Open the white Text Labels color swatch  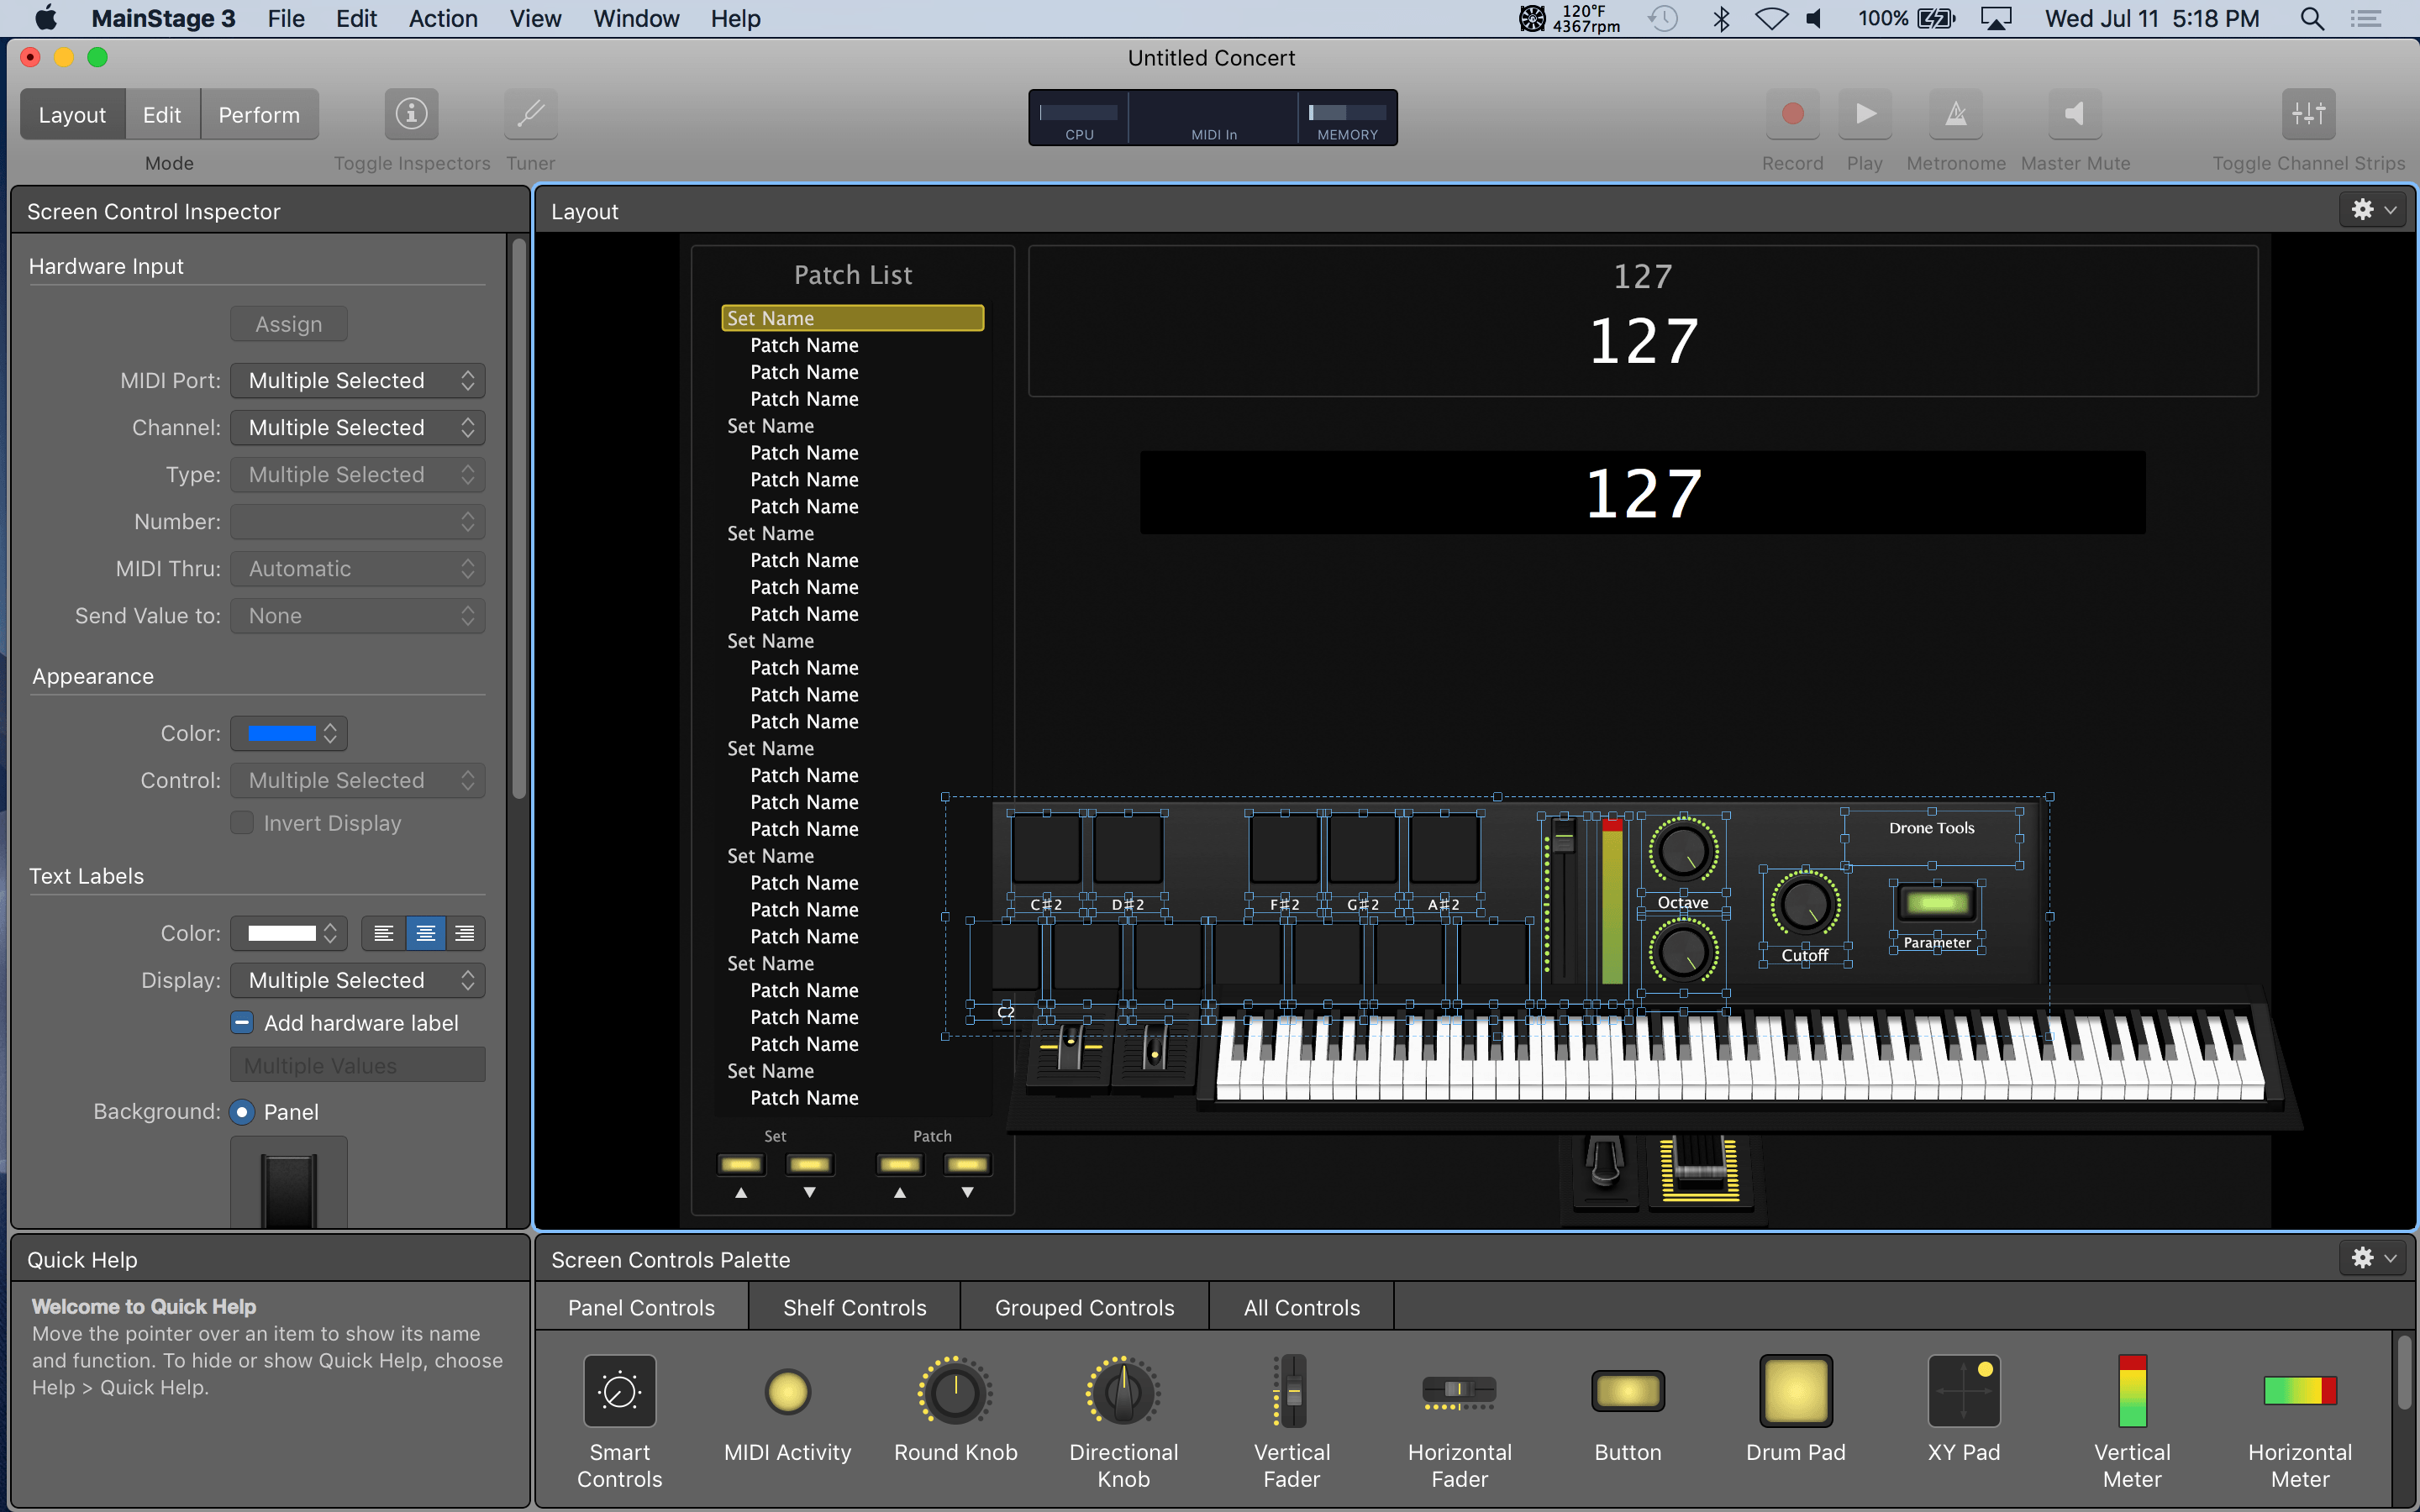289,933
